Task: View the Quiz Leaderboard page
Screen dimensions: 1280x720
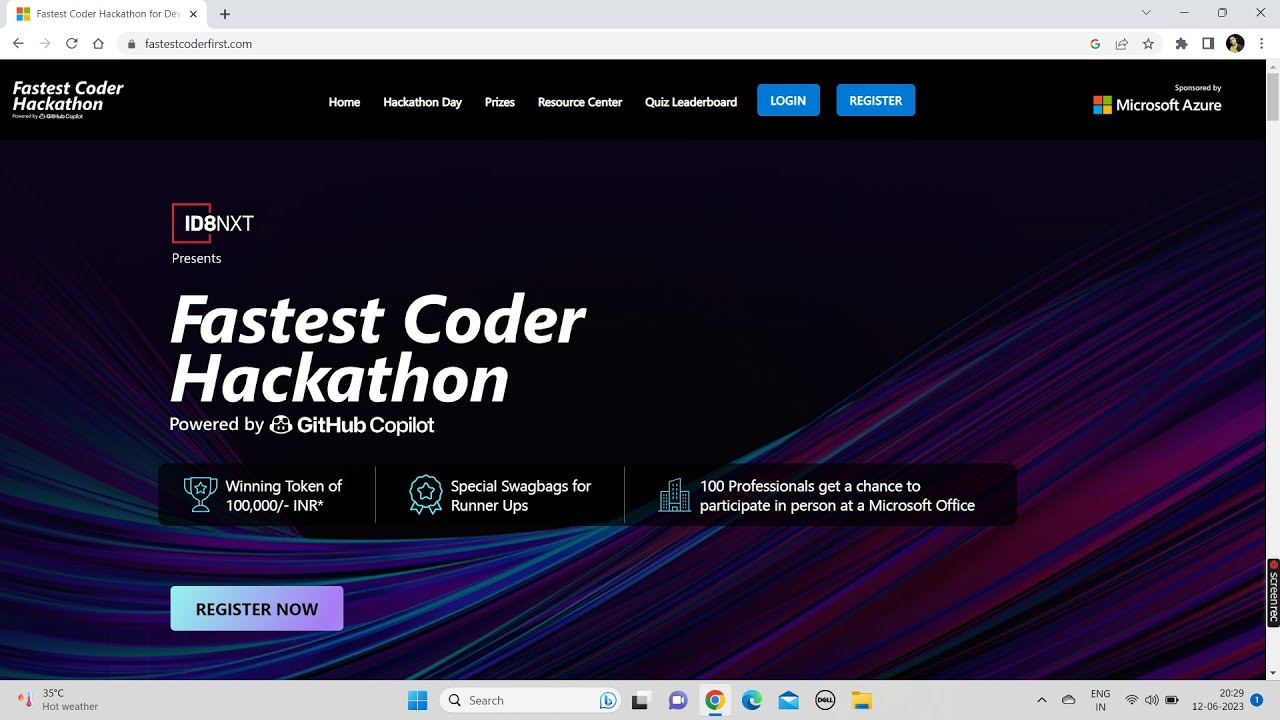Action: (x=691, y=102)
